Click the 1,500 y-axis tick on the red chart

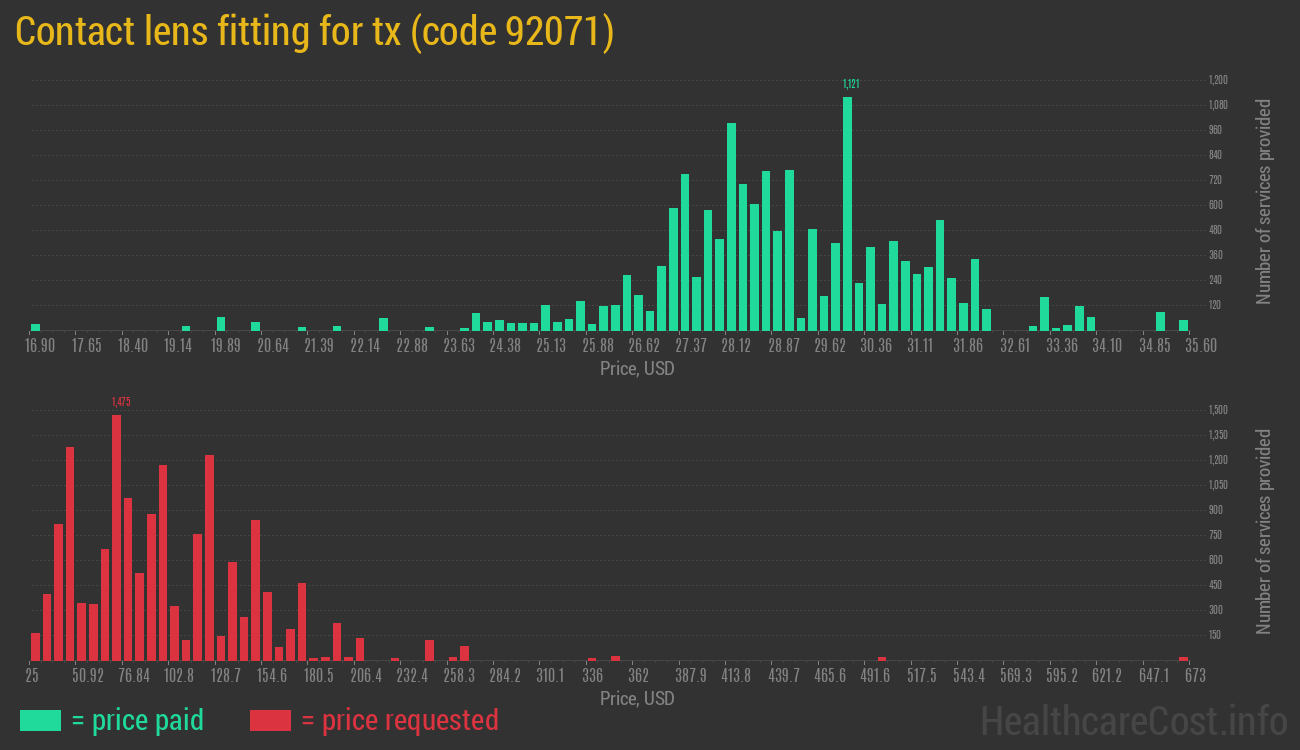tap(1217, 410)
